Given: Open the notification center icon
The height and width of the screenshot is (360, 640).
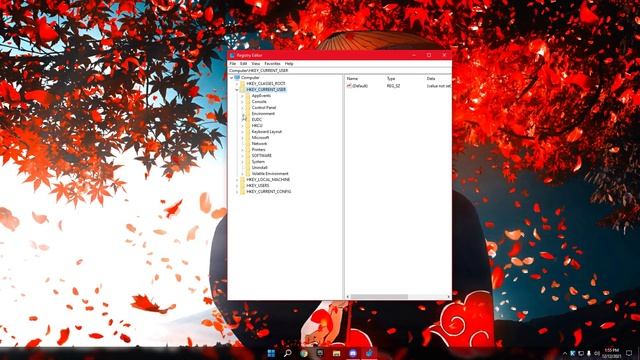Looking at the screenshot, I should point(629,353).
